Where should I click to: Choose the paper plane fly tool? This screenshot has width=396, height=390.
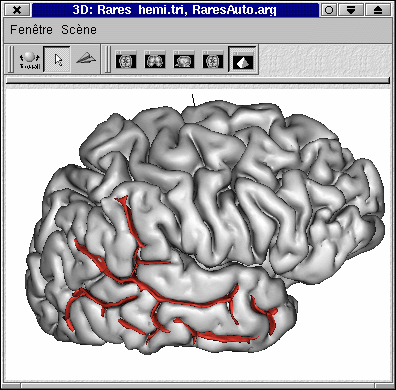click(86, 59)
